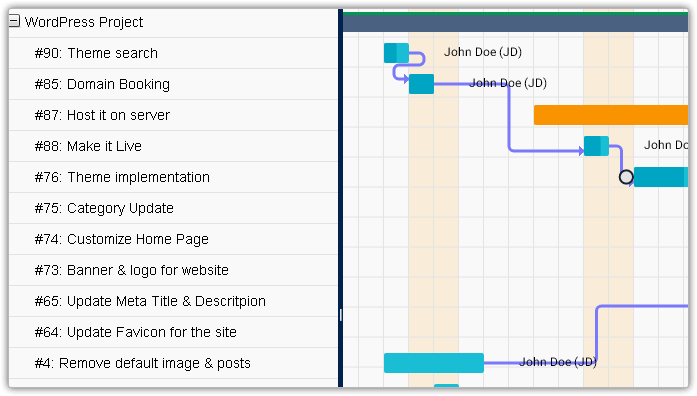Select task #65: Update Meta Title & Descritpion
The height and width of the screenshot is (396, 697).
(173, 301)
